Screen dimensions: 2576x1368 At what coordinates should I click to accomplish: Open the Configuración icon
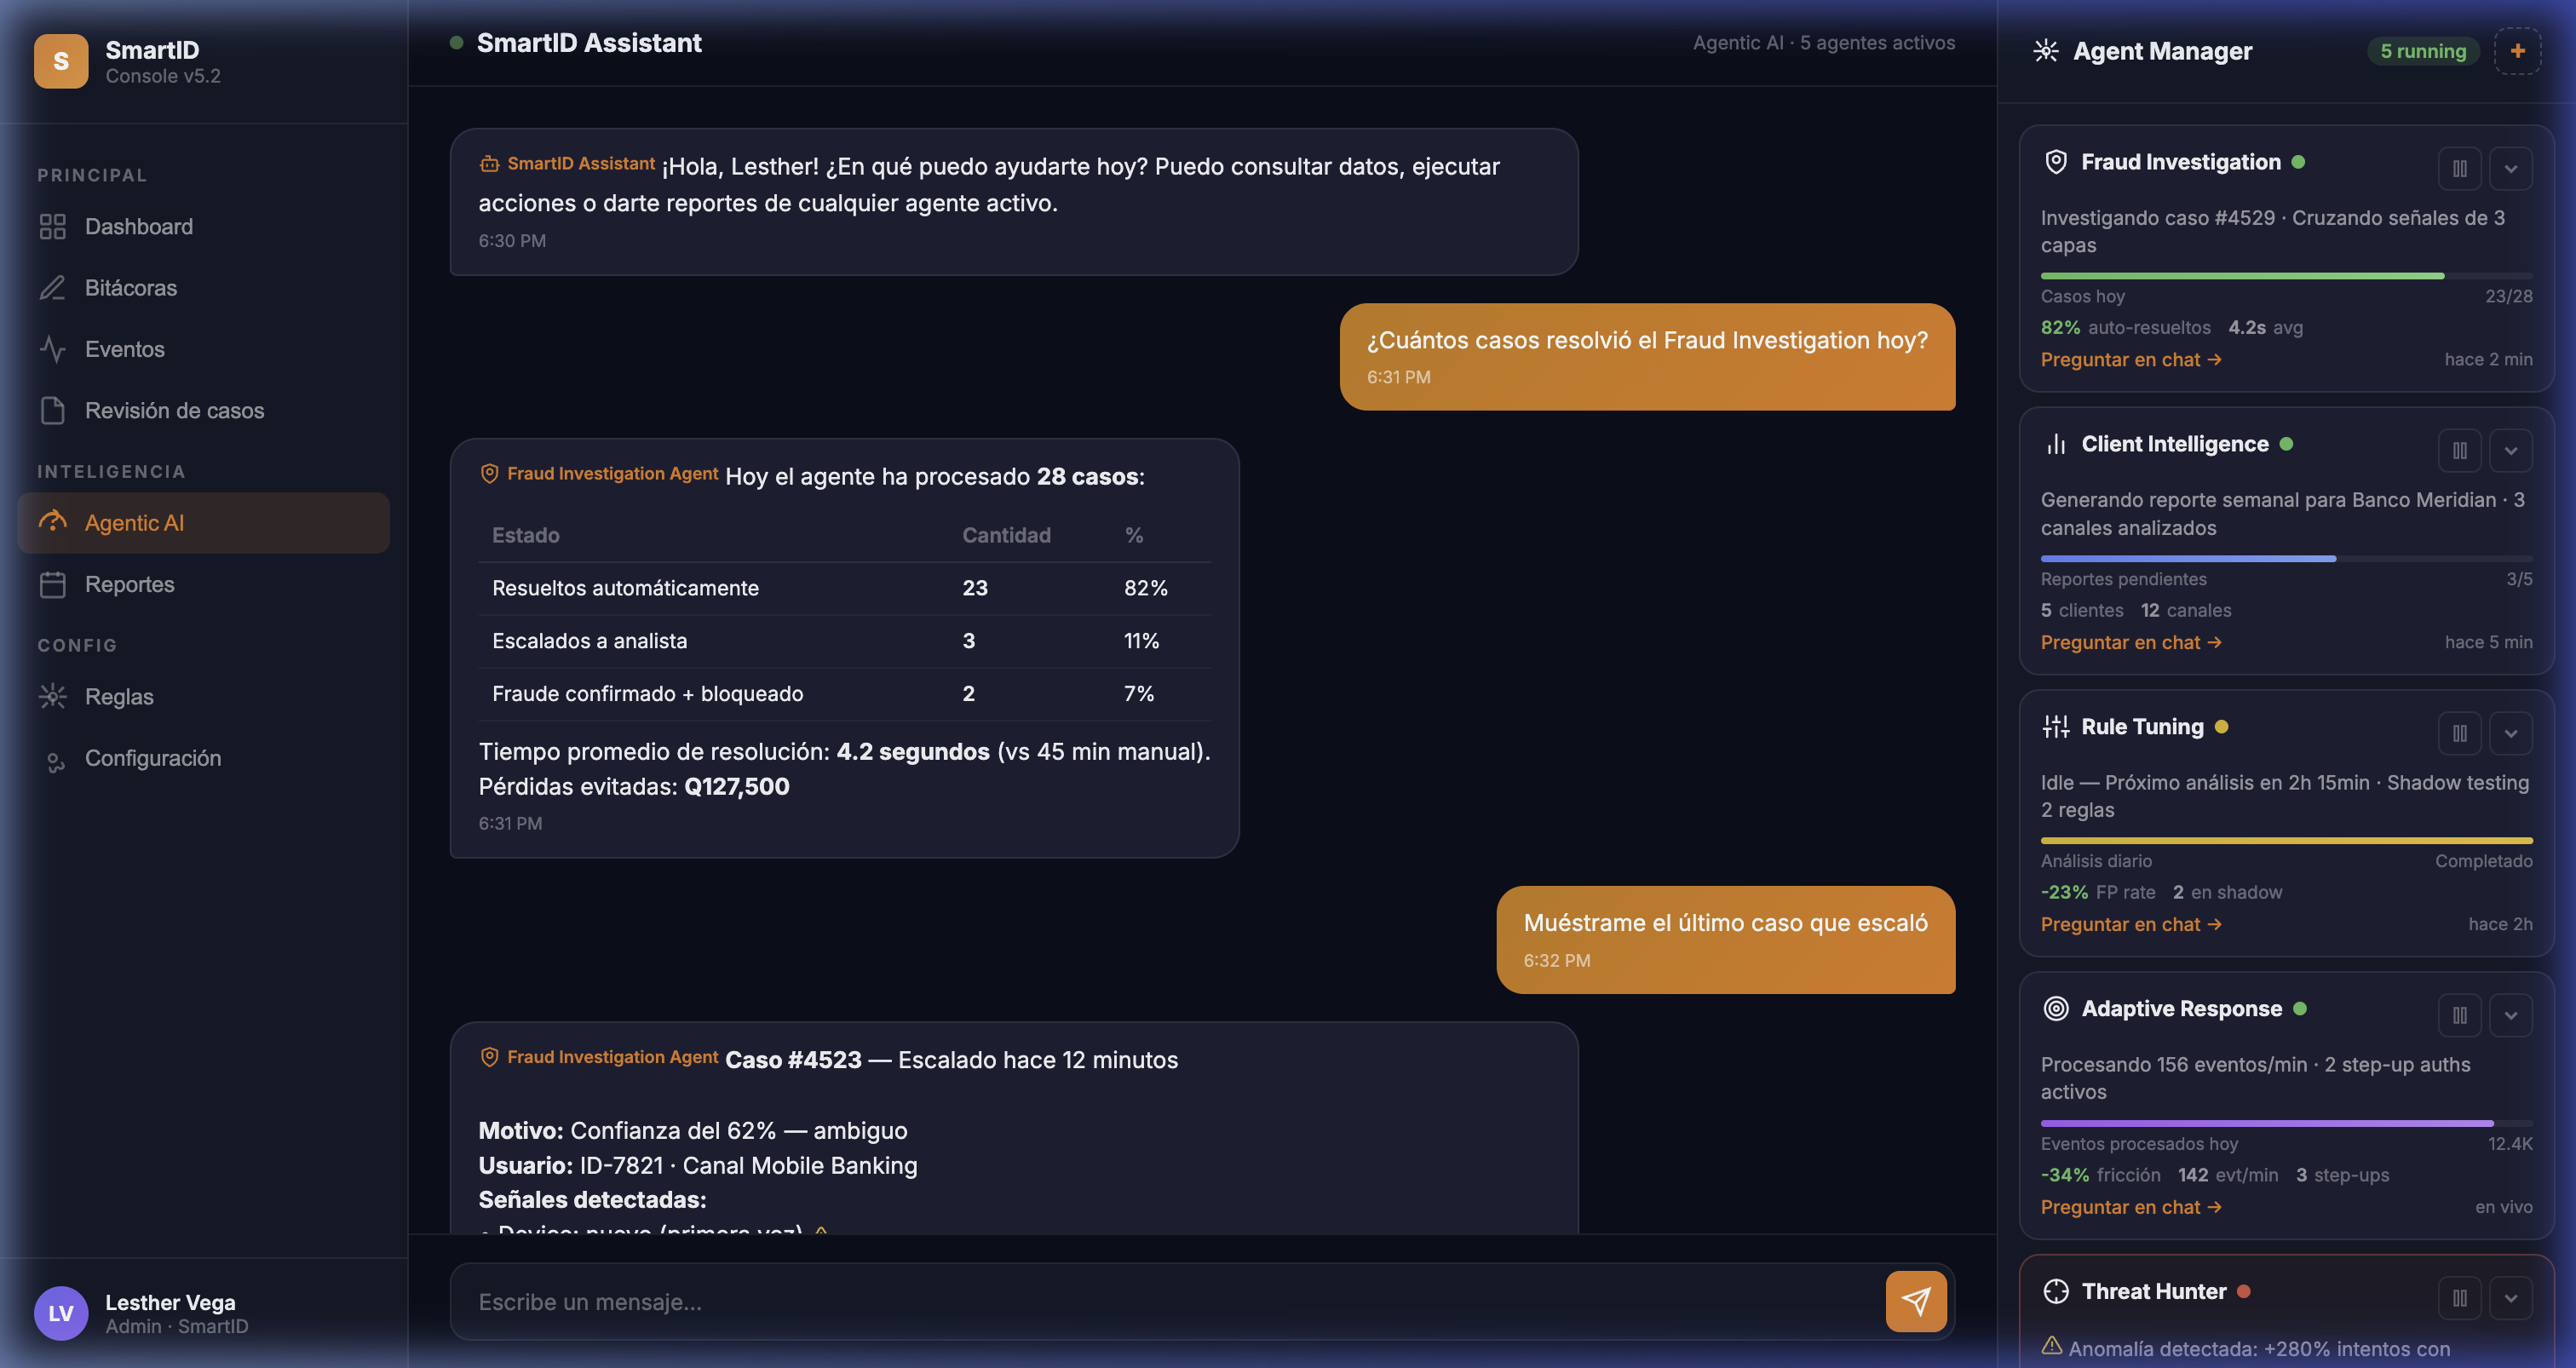tap(55, 758)
